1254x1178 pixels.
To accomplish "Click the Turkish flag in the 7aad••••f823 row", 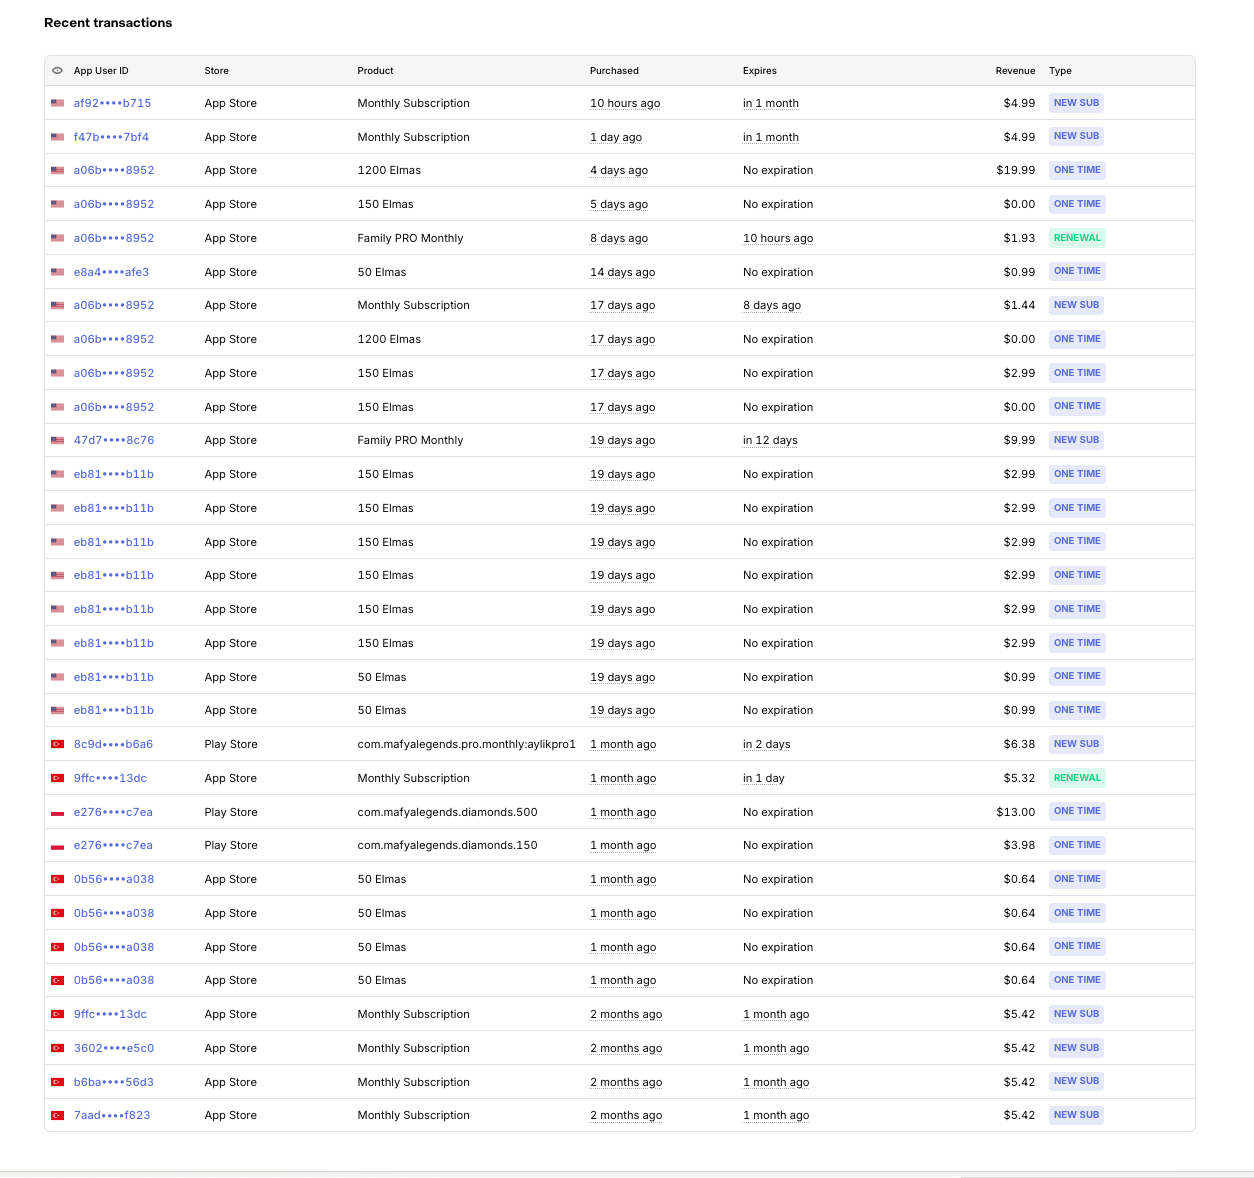I will (x=57, y=1115).
